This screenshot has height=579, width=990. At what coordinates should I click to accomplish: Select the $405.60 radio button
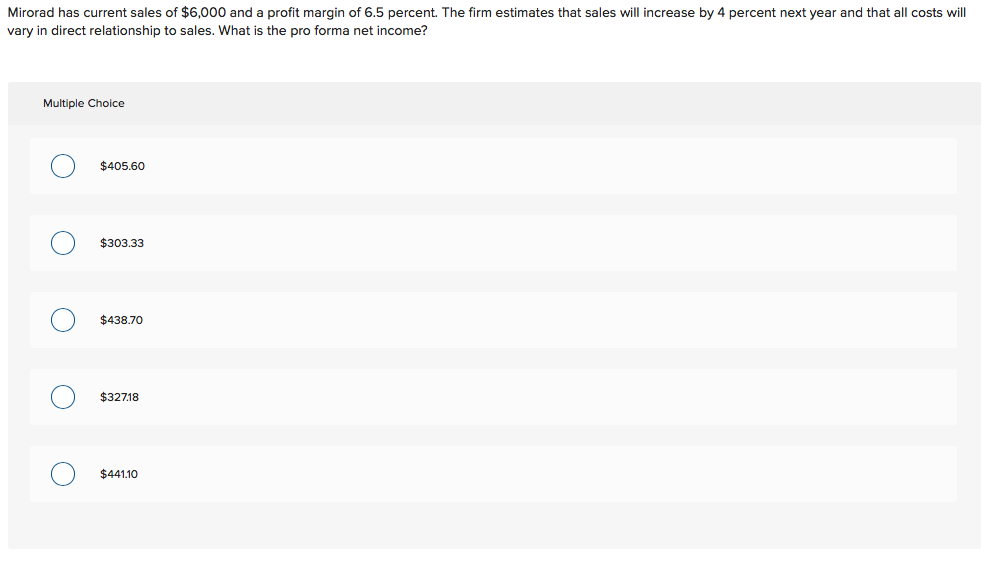coord(62,166)
